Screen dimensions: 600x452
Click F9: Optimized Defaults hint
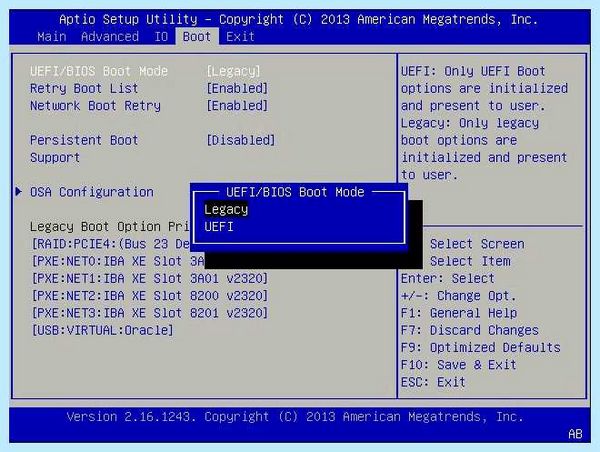481,348
